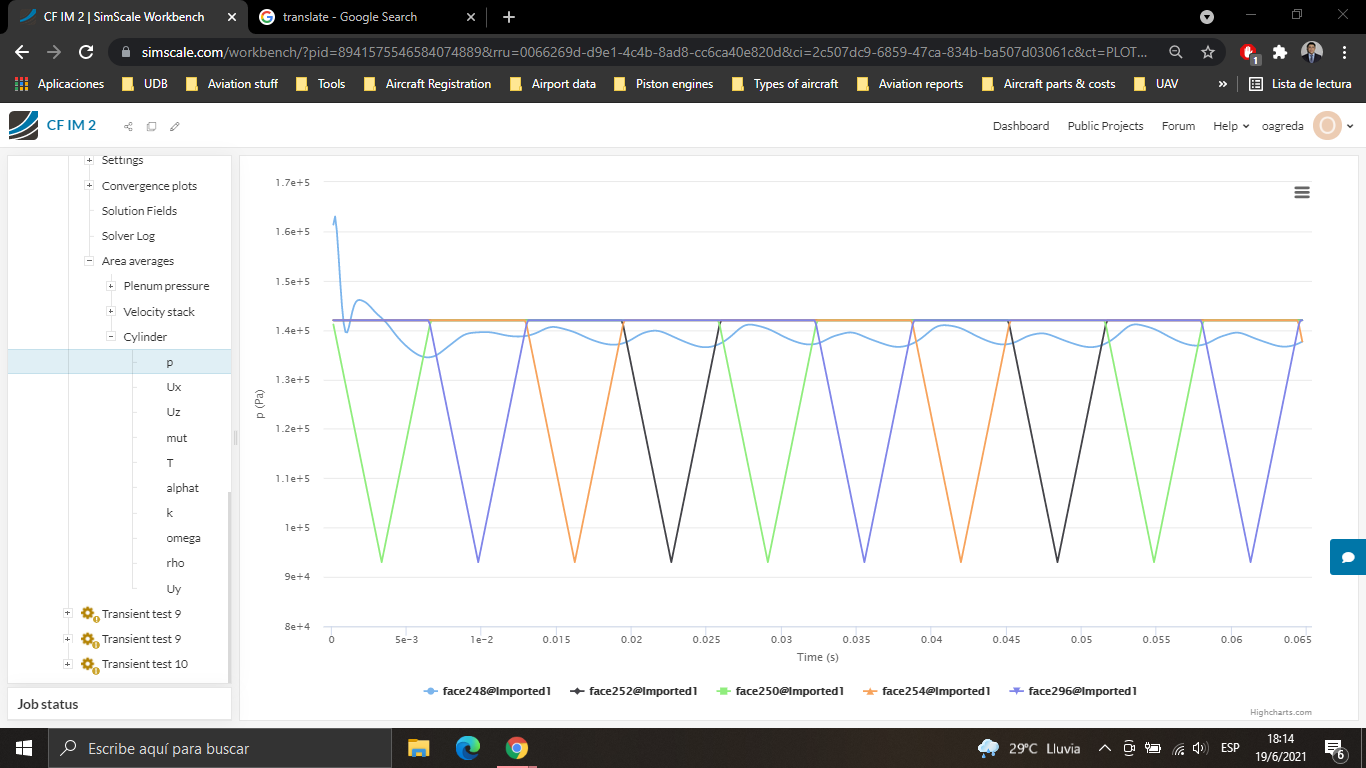1366x768 pixels.
Task: Click the copy project icon
Action: point(151,126)
